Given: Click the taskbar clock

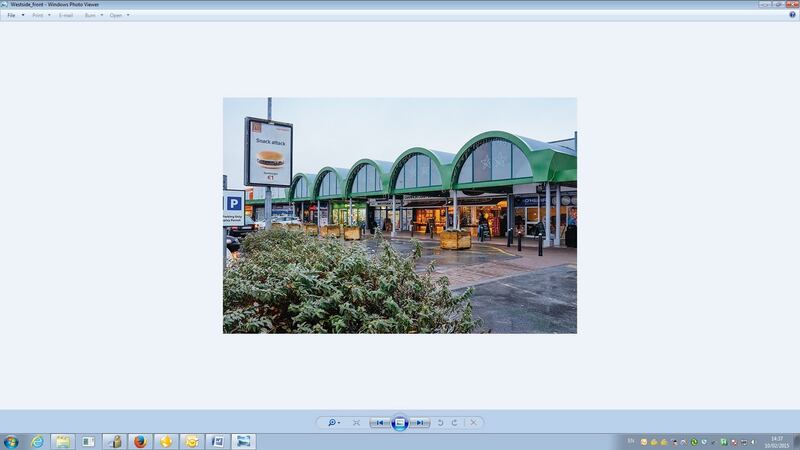Looking at the screenshot, I should pyautogui.click(x=778, y=441).
